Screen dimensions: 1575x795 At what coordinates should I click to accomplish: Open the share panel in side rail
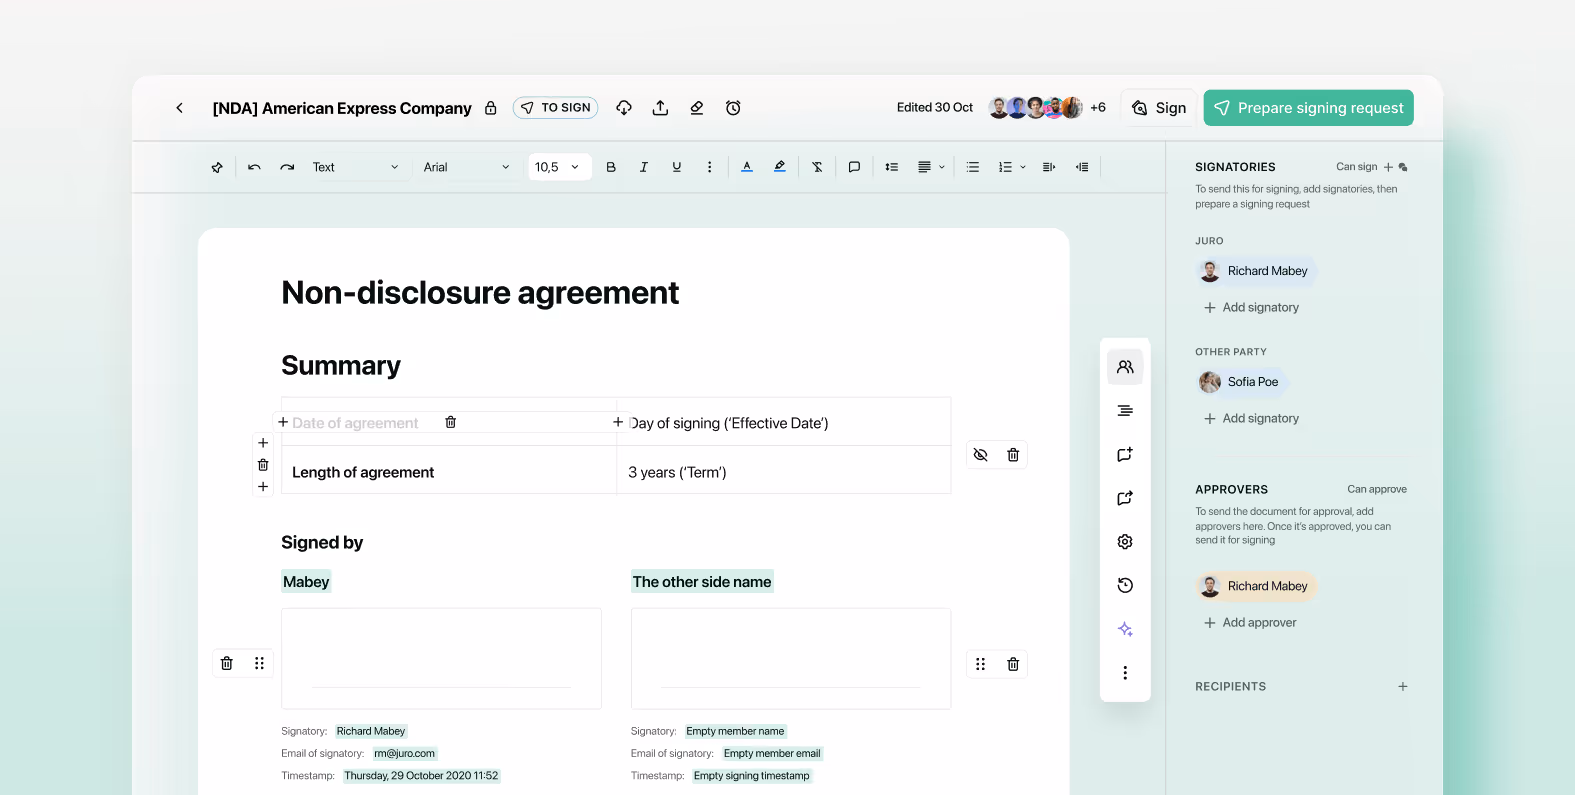point(1125,498)
